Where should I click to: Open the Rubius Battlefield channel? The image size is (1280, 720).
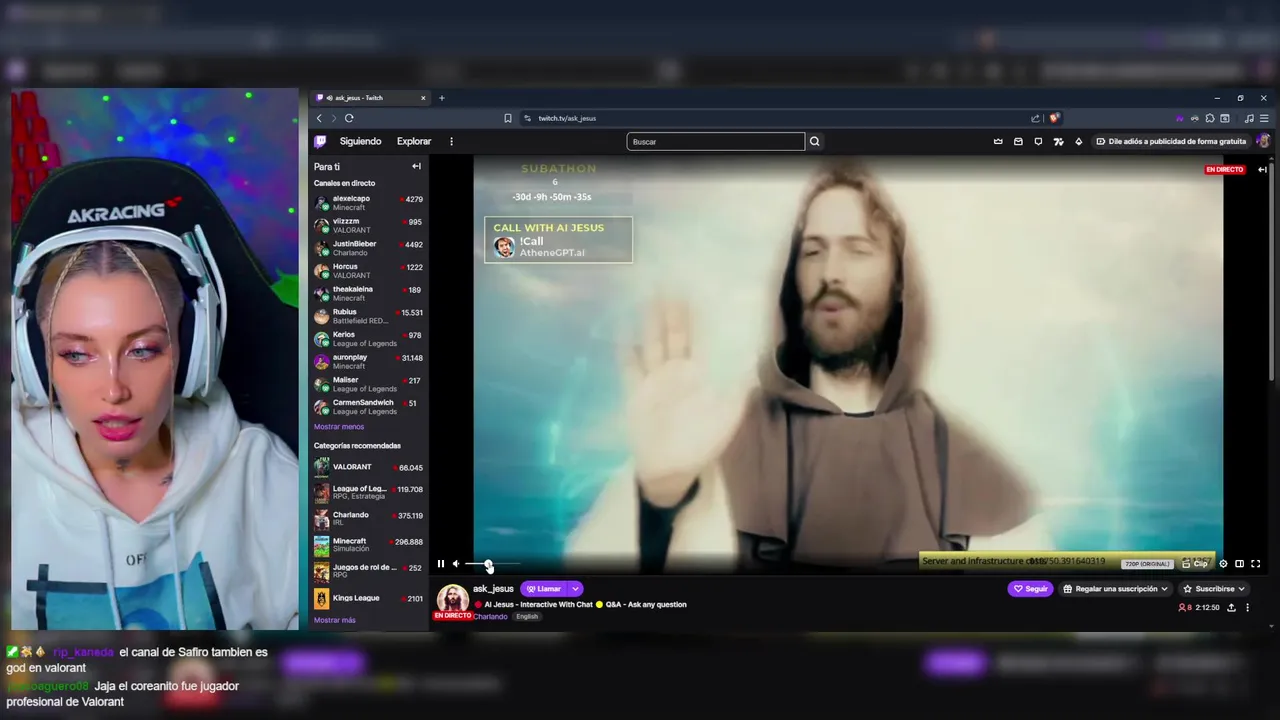click(x=369, y=316)
